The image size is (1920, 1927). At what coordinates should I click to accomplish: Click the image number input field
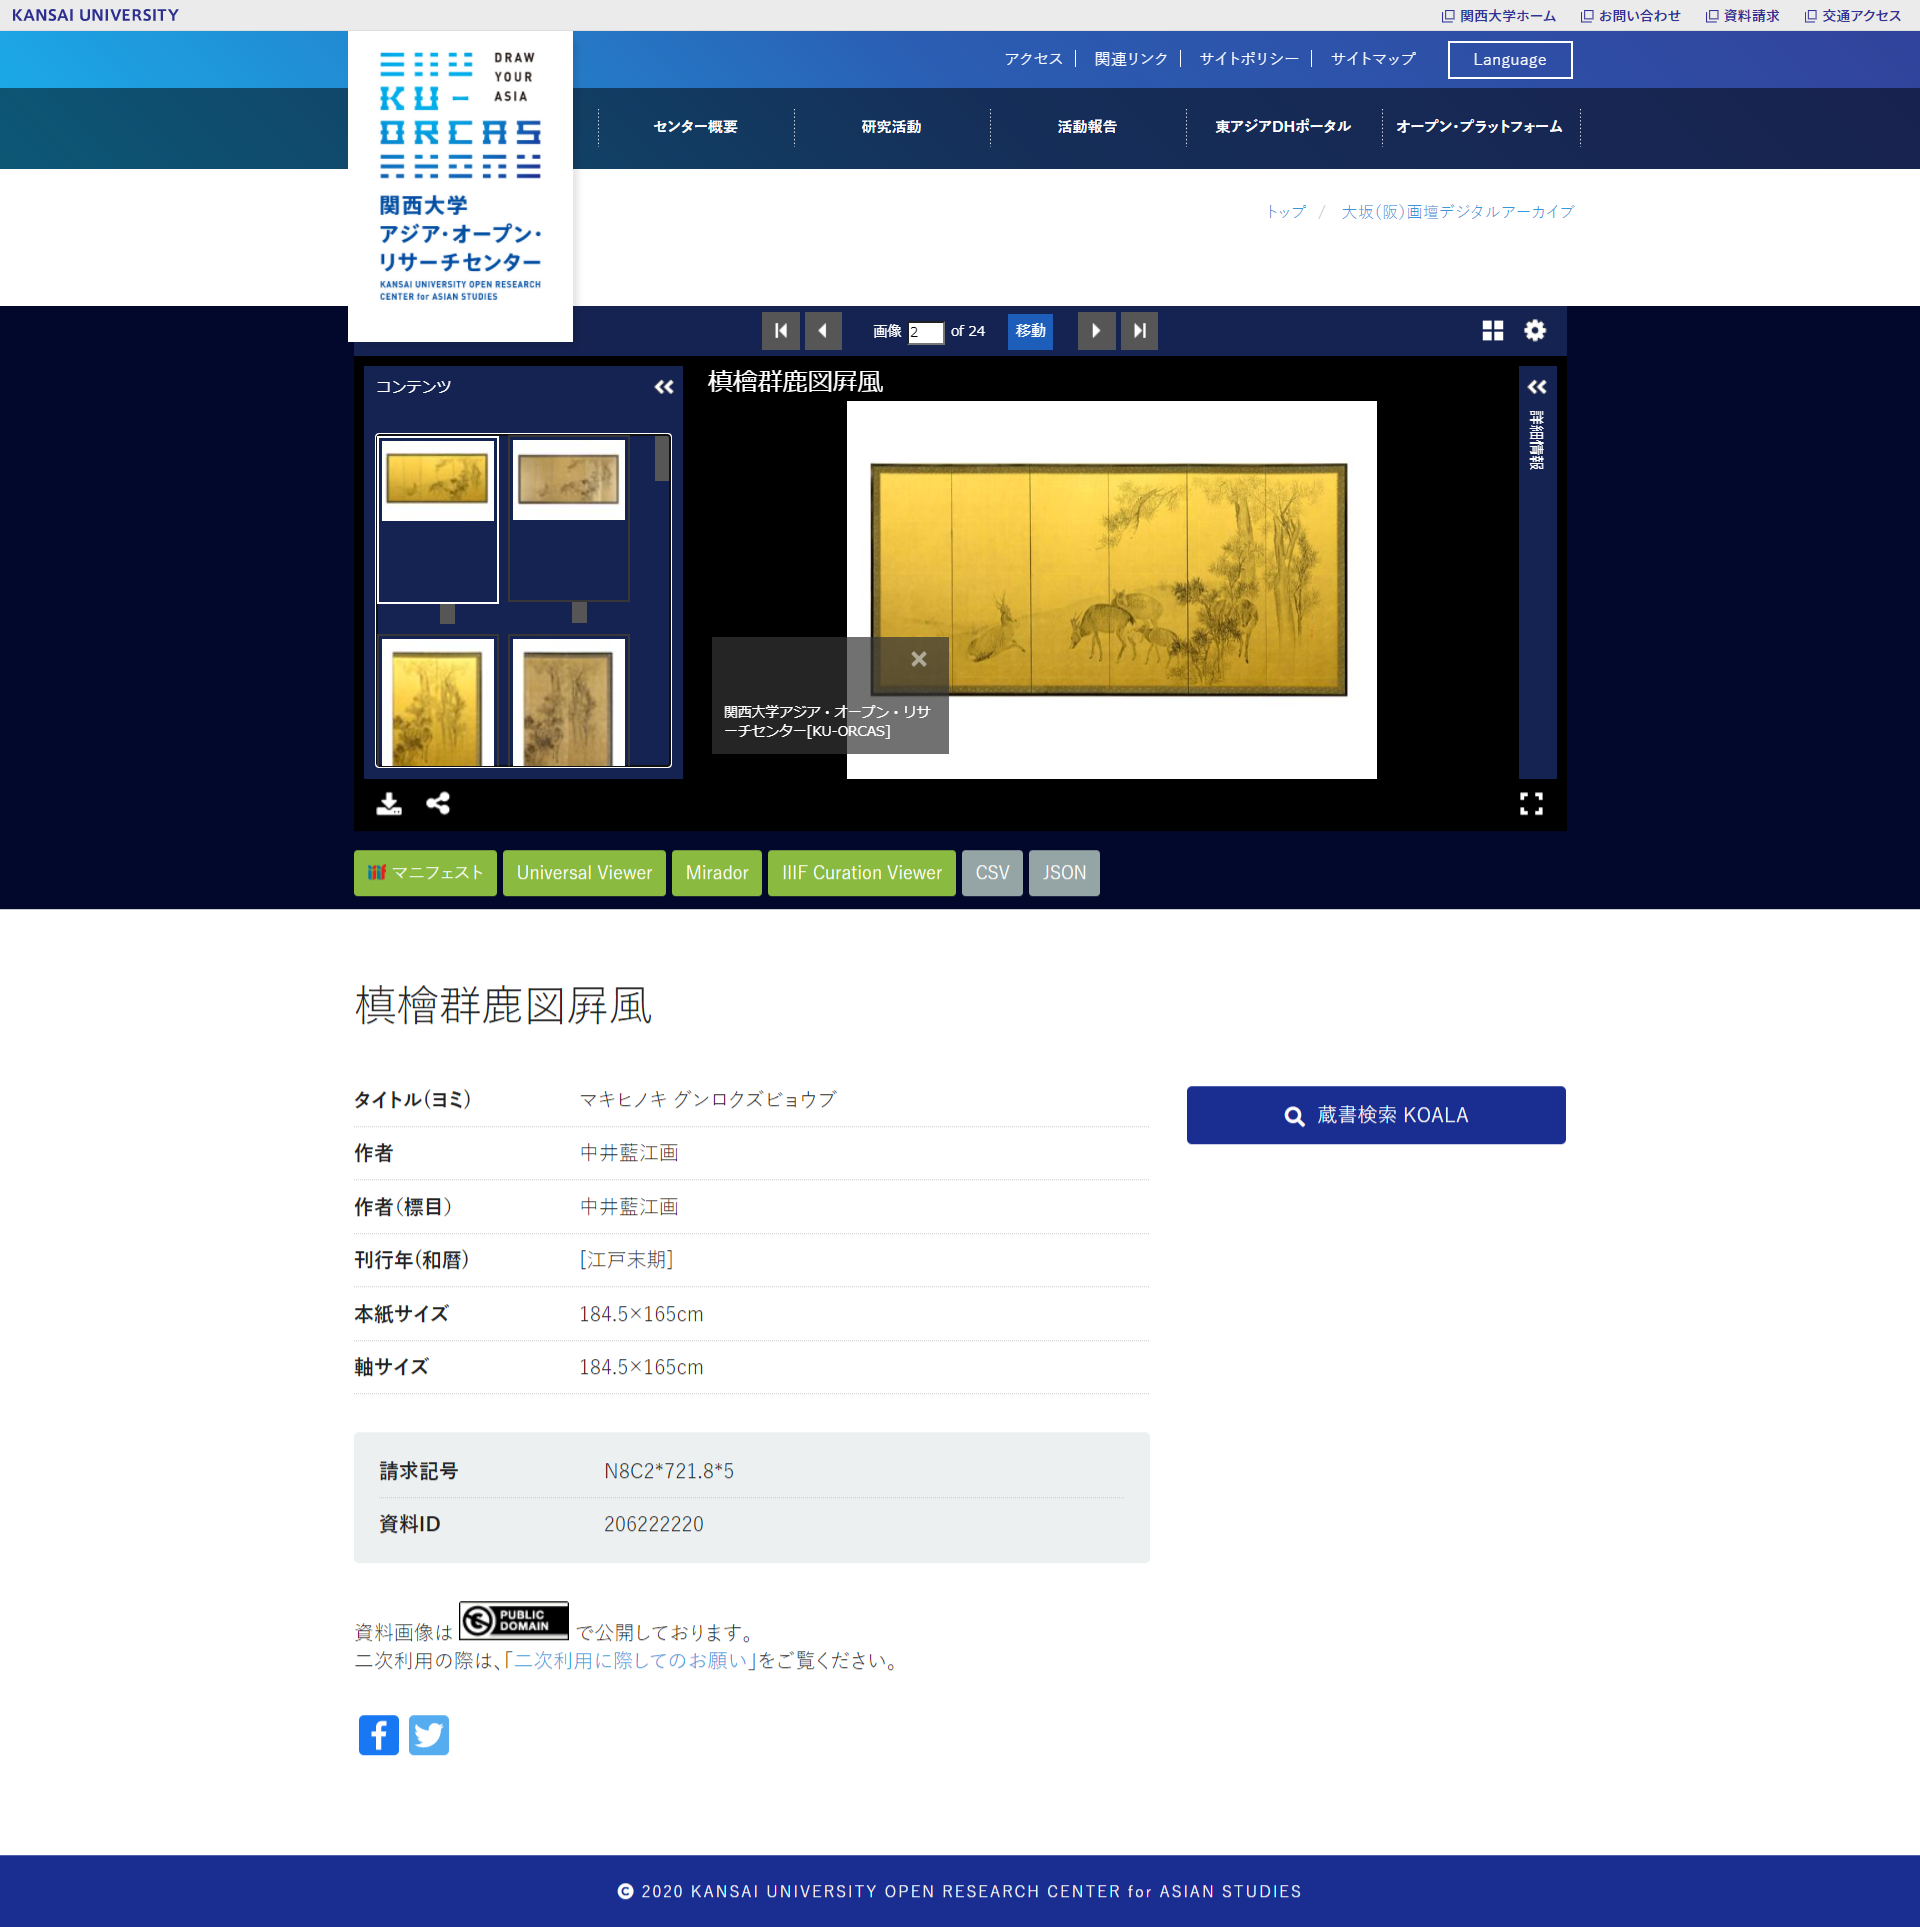click(x=926, y=332)
